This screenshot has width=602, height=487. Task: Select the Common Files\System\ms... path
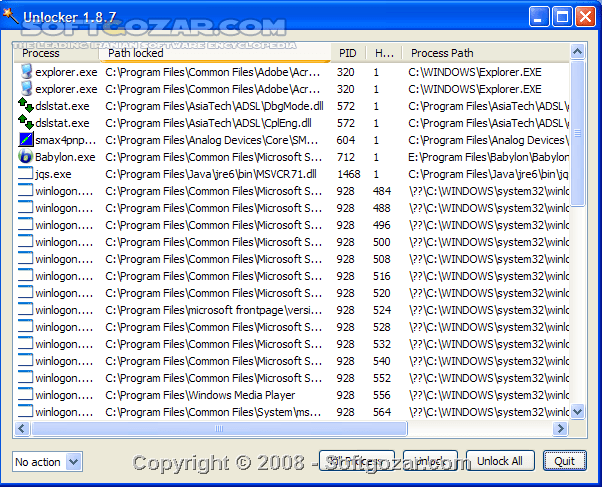pos(213,412)
